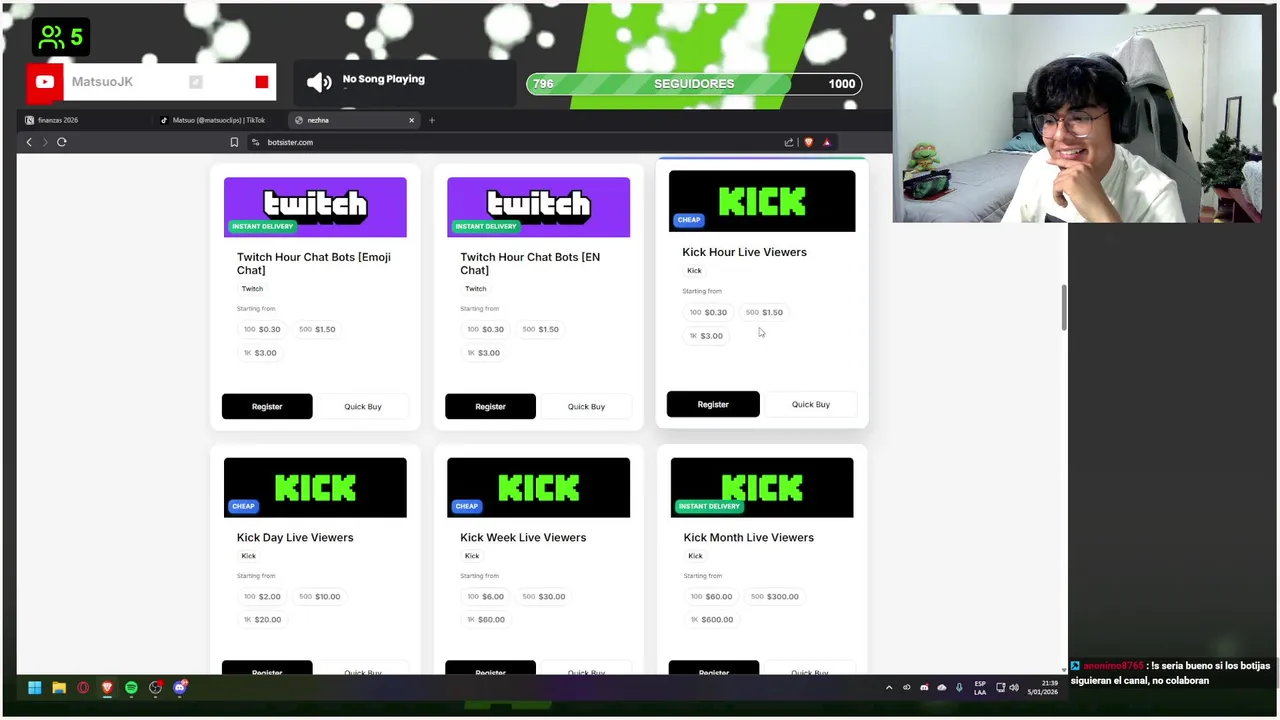Quick Buy Kick Hour Live Viewers
Viewport: 1280px width, 720px height.
click(x=811, y=404)
